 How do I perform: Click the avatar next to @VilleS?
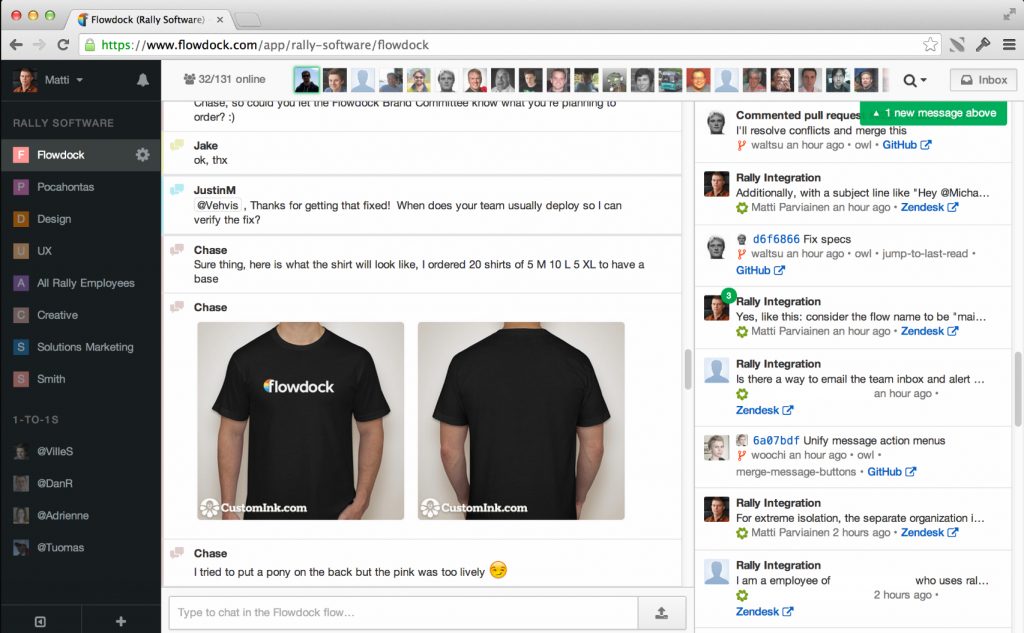21,451
